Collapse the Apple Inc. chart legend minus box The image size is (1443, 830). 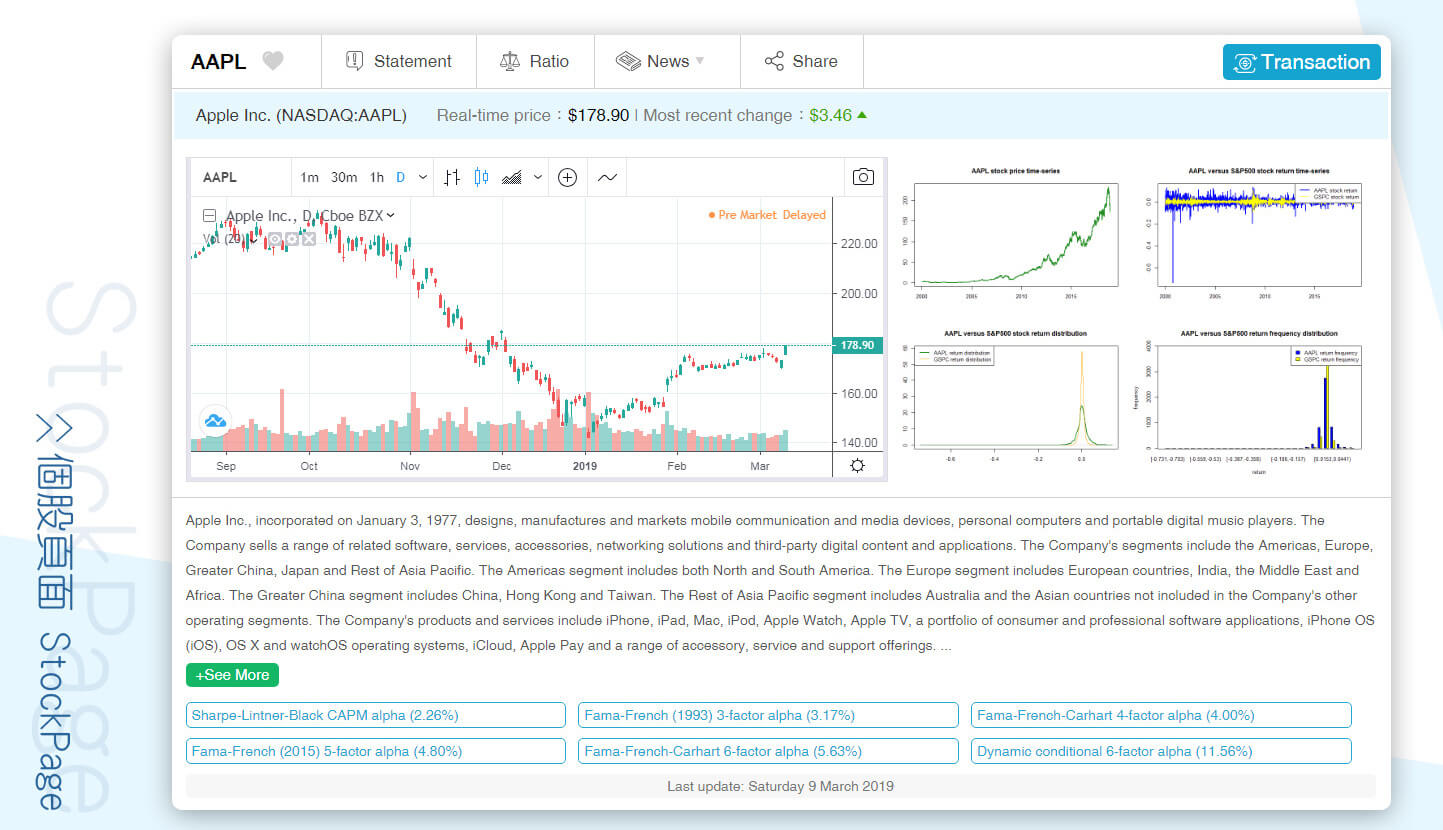coord(209,215)
